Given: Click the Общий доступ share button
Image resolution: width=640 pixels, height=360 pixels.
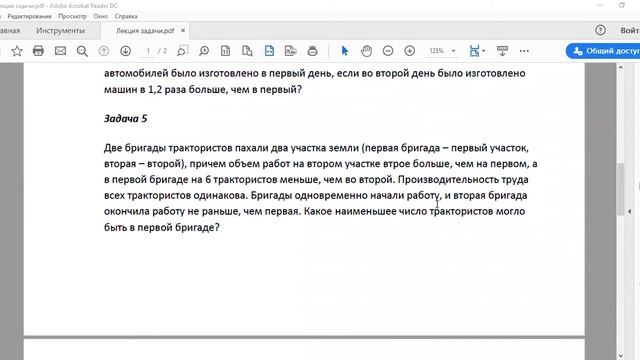Looking at the screenshot, I should [603, 51].
